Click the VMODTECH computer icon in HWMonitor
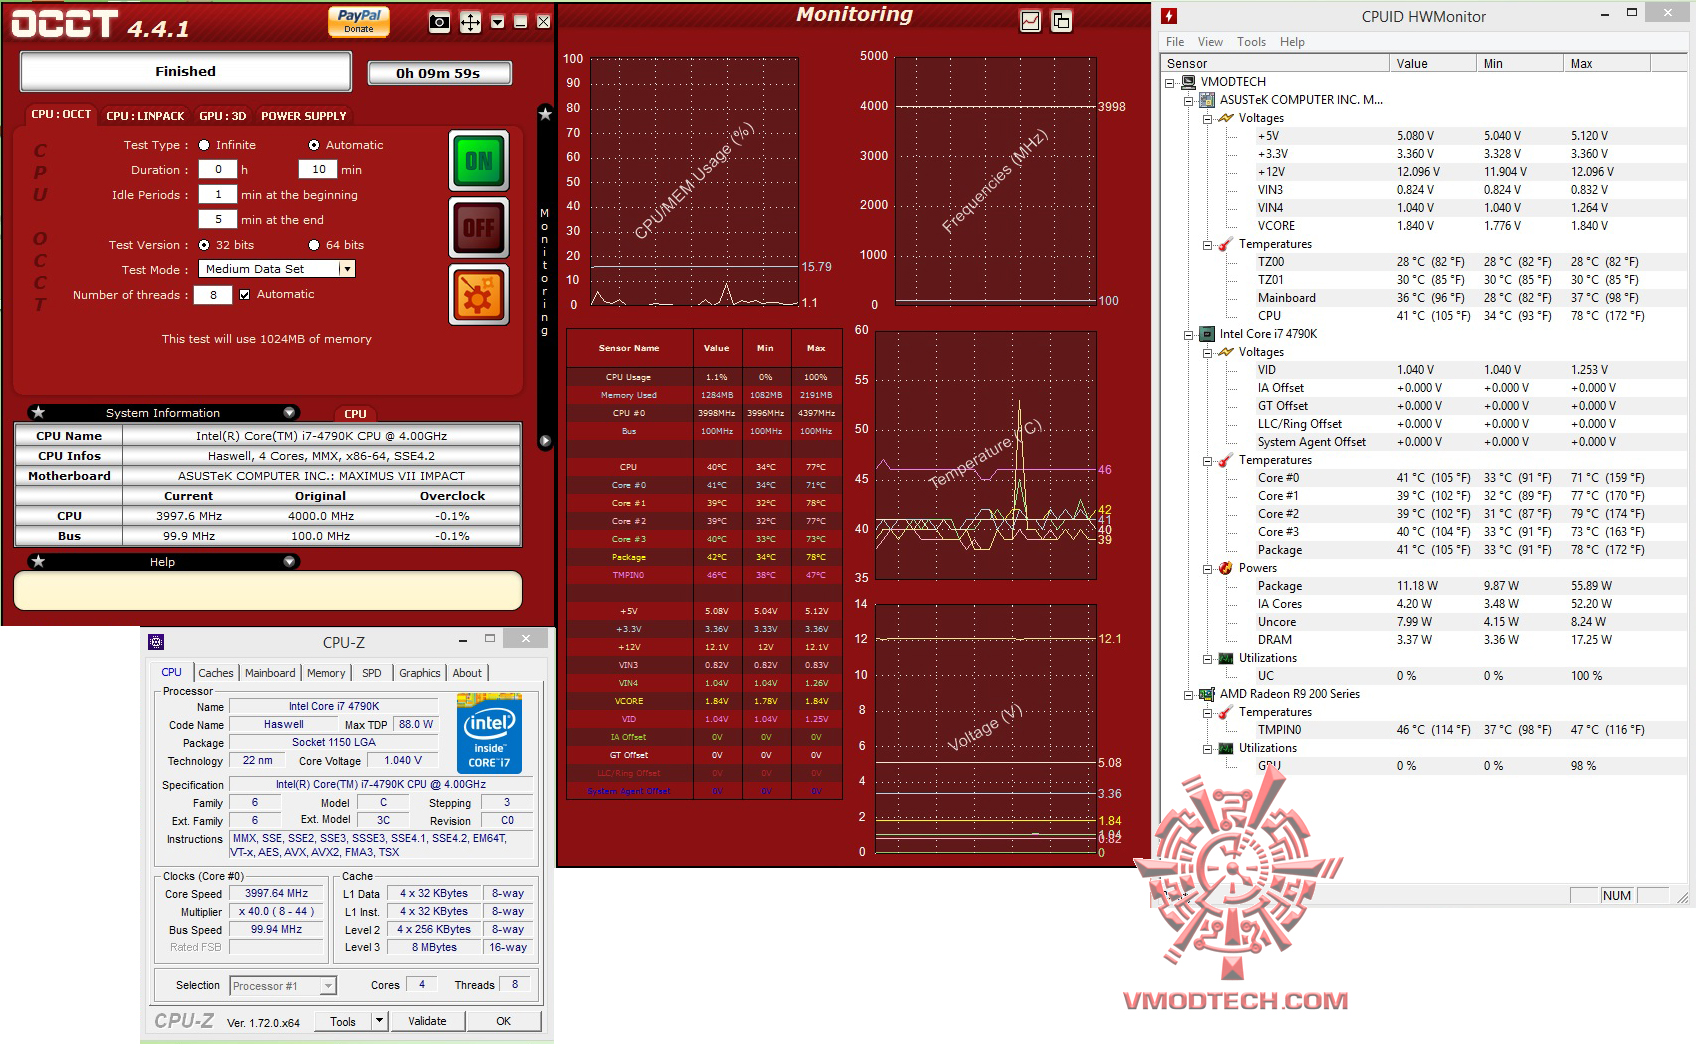The image size is (1696, 1048). (1188, 82)
